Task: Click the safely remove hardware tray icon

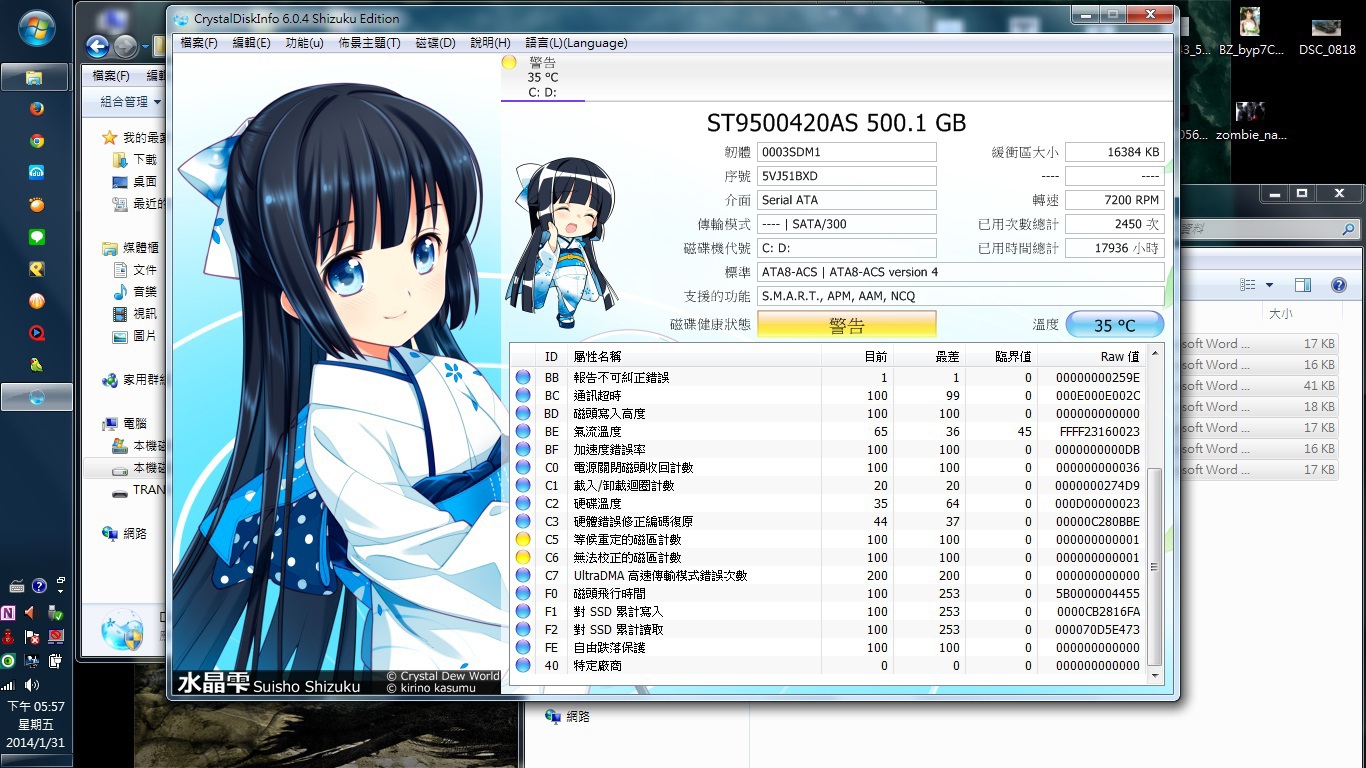Action: click(57, 612)
